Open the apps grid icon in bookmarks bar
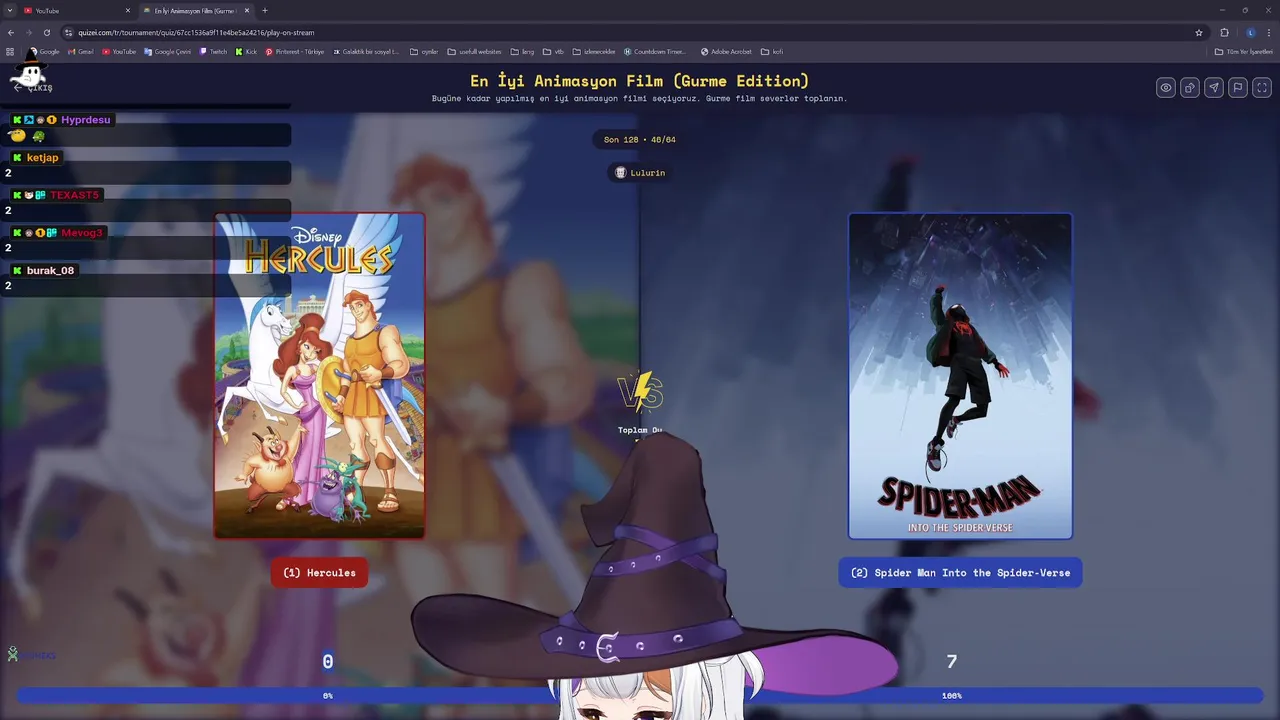The height and width of the screenshot is (720, 1280). coord(10,52)
